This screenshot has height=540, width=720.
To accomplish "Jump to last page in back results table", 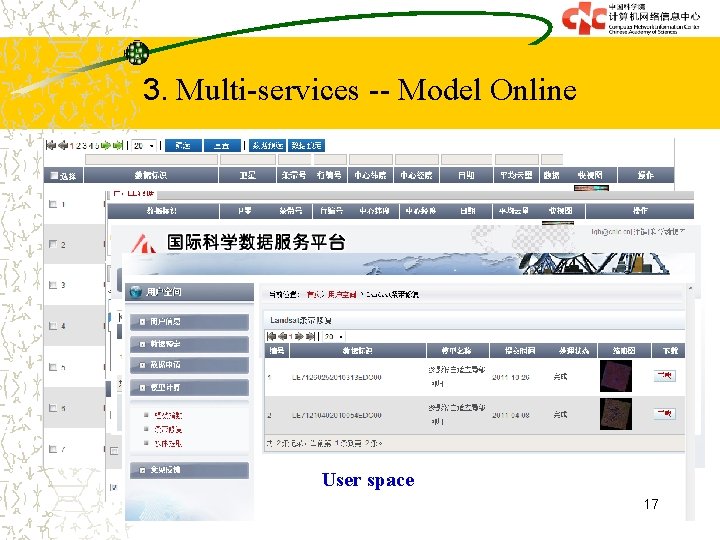I will click(118, 146).
